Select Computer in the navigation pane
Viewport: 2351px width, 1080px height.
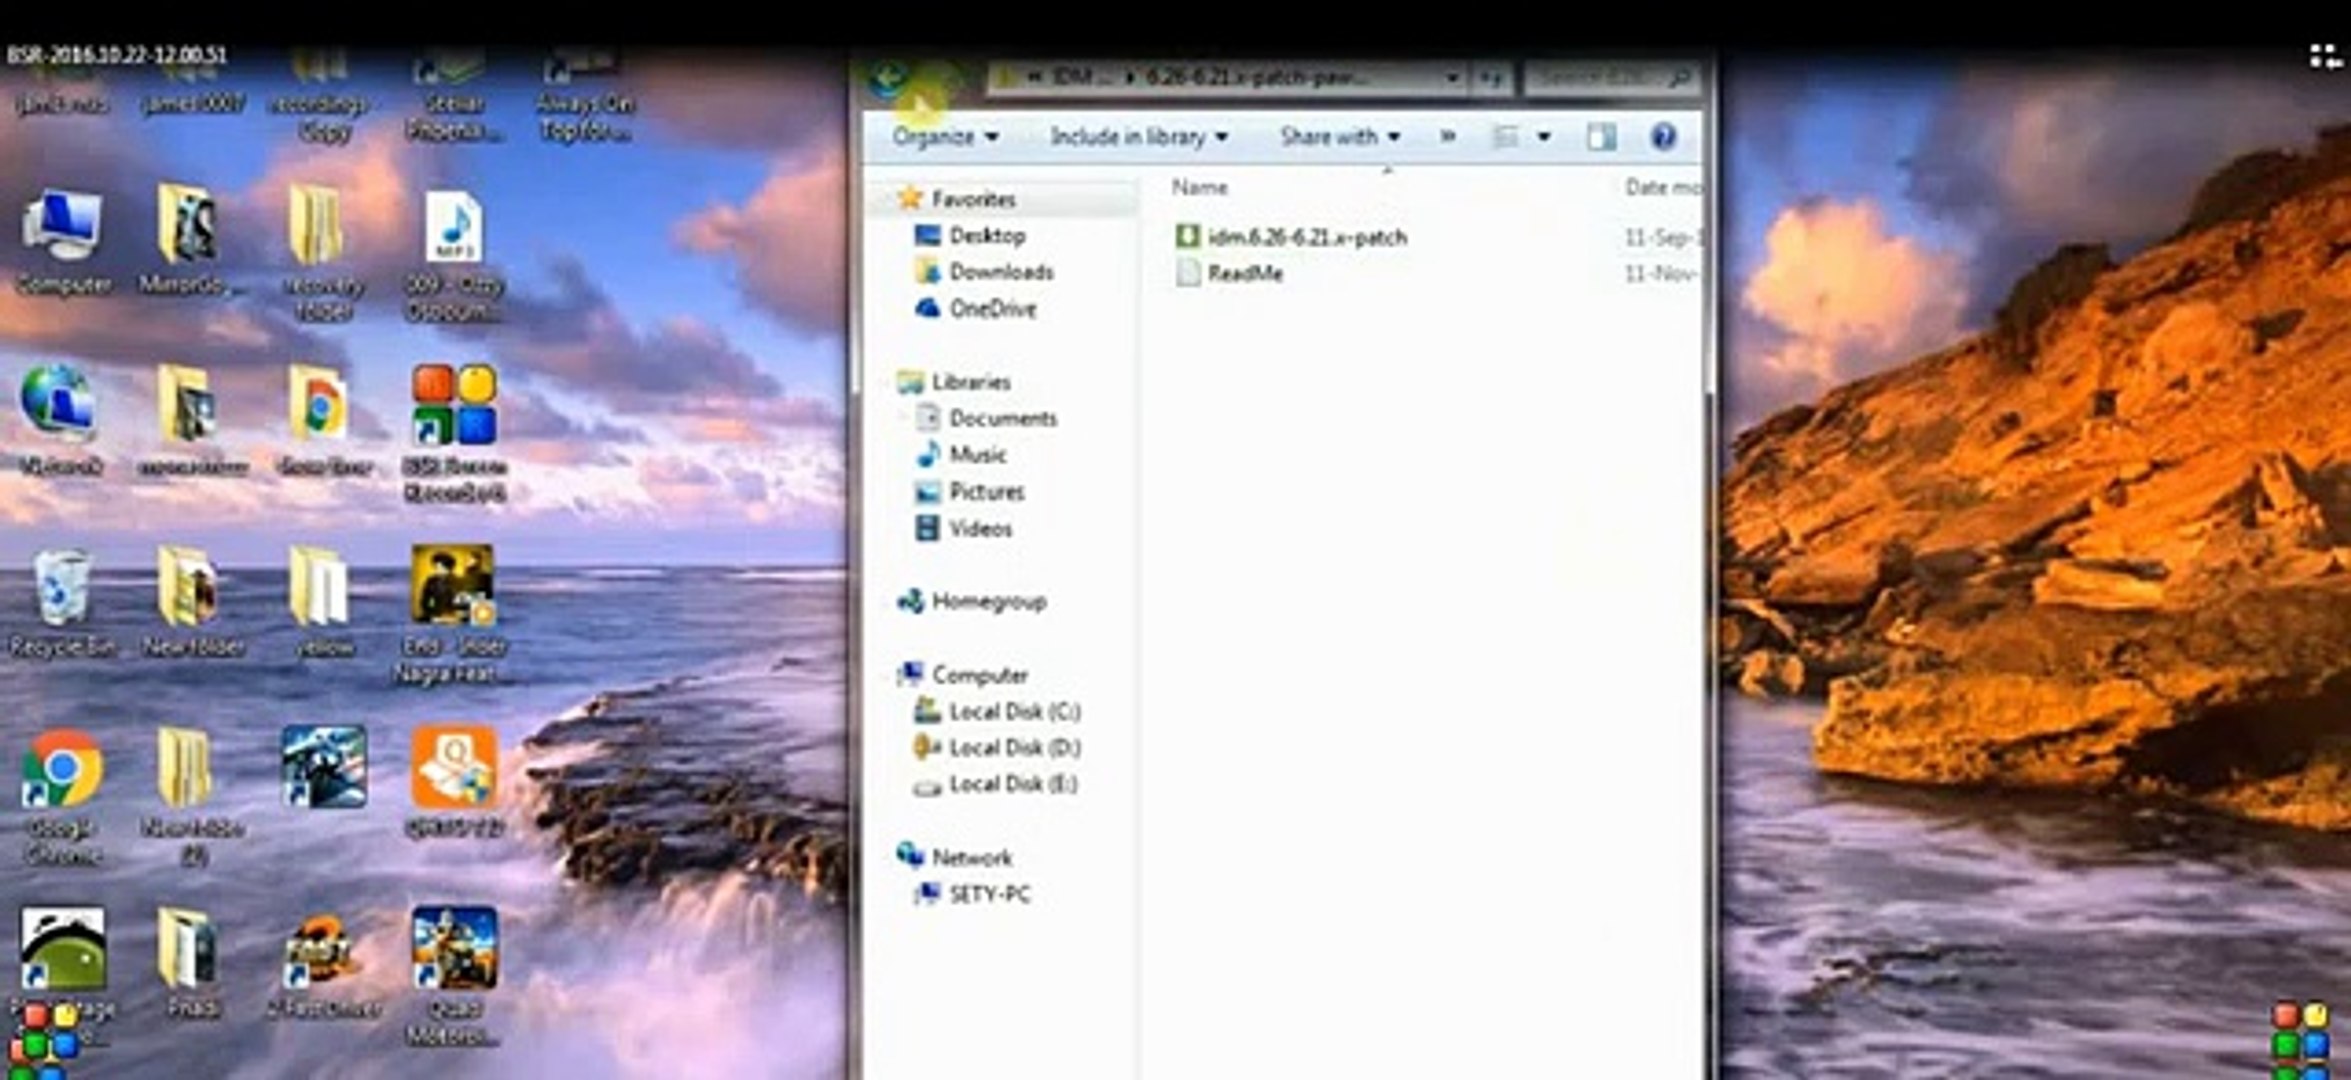click(963, 675)
